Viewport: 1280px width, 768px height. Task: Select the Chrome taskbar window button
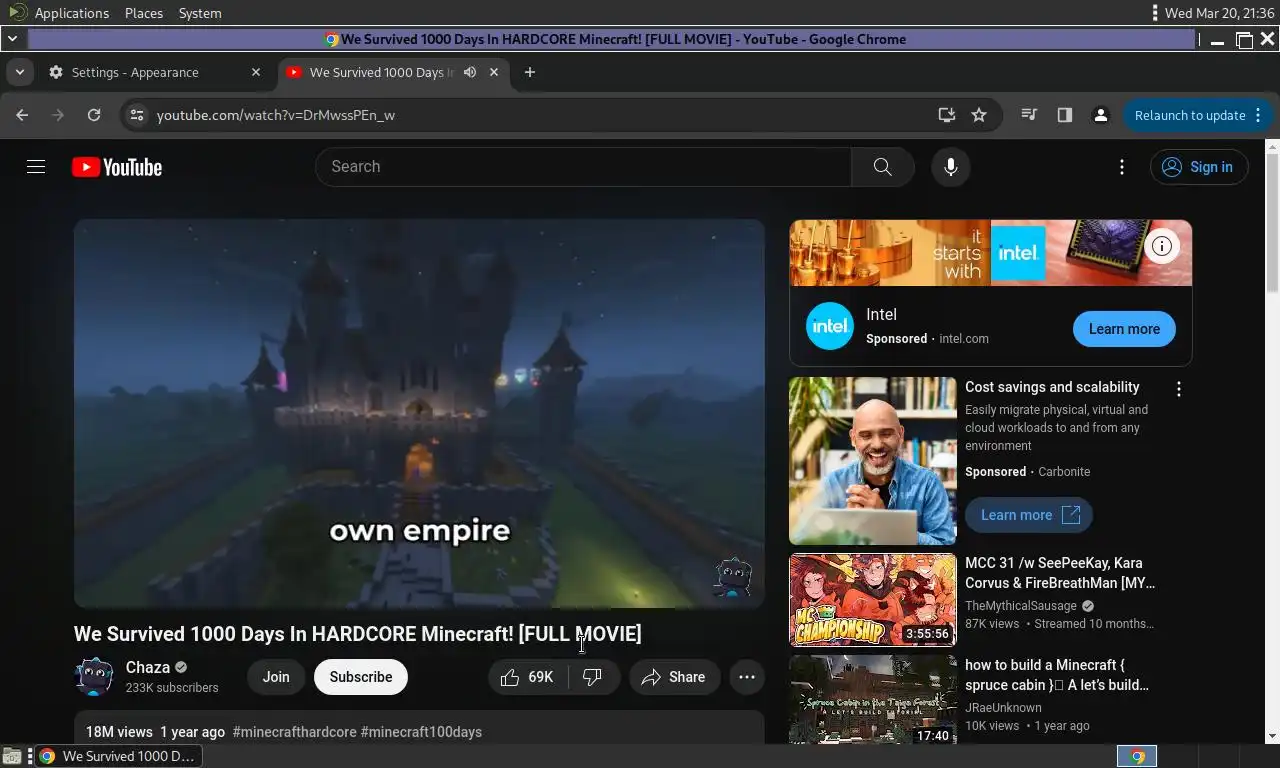120,756
